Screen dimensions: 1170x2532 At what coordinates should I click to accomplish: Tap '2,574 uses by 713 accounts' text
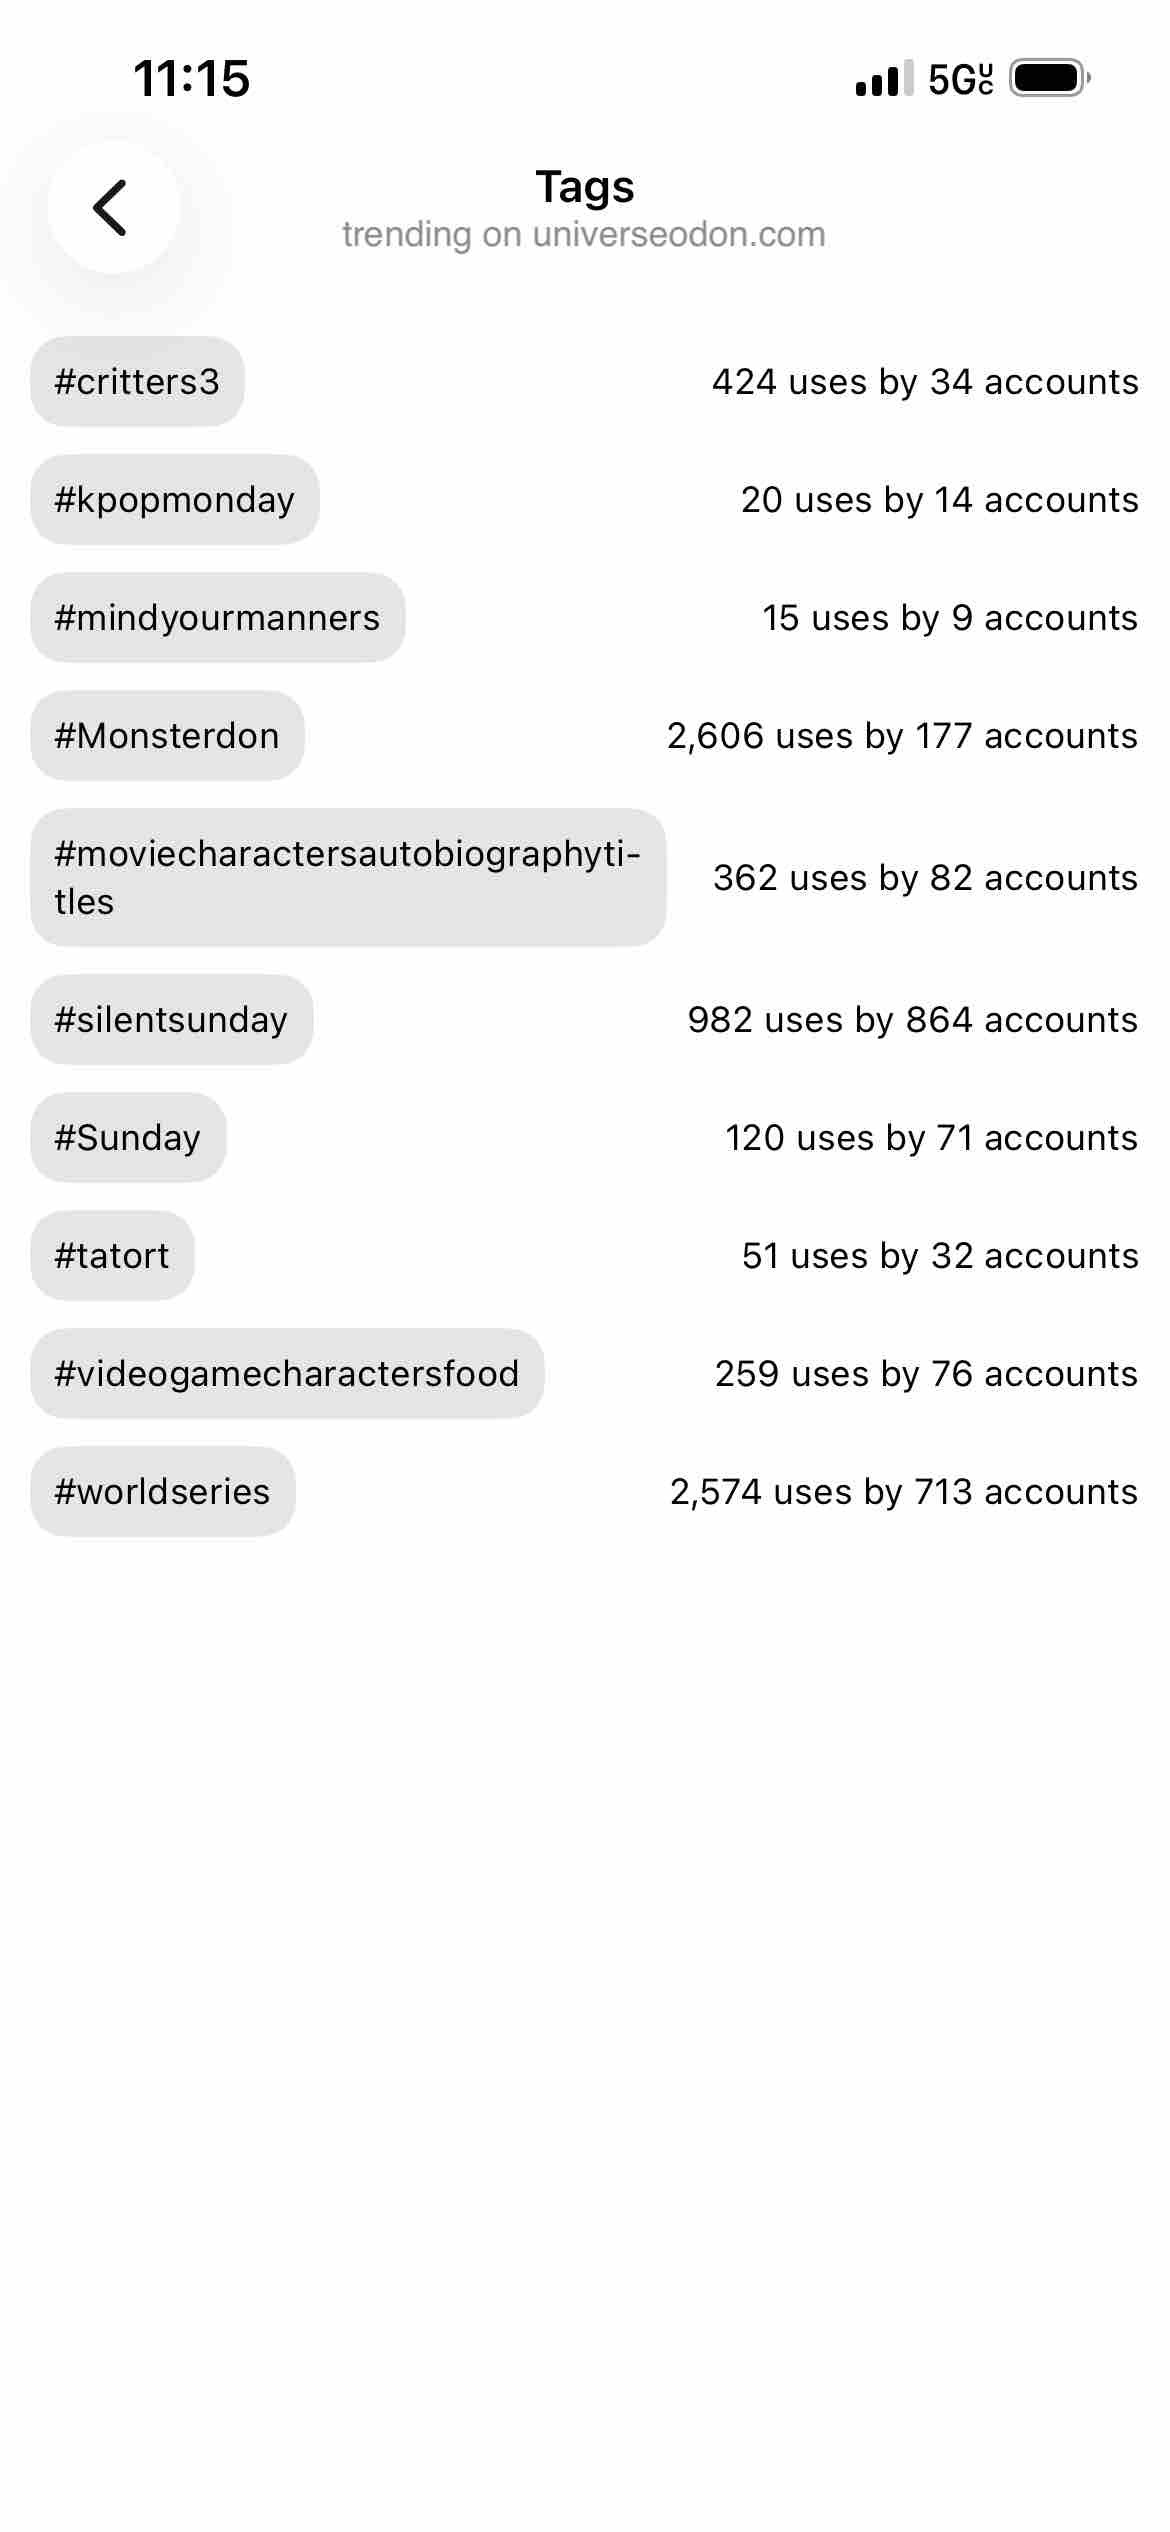click(x=903, y=1492)
